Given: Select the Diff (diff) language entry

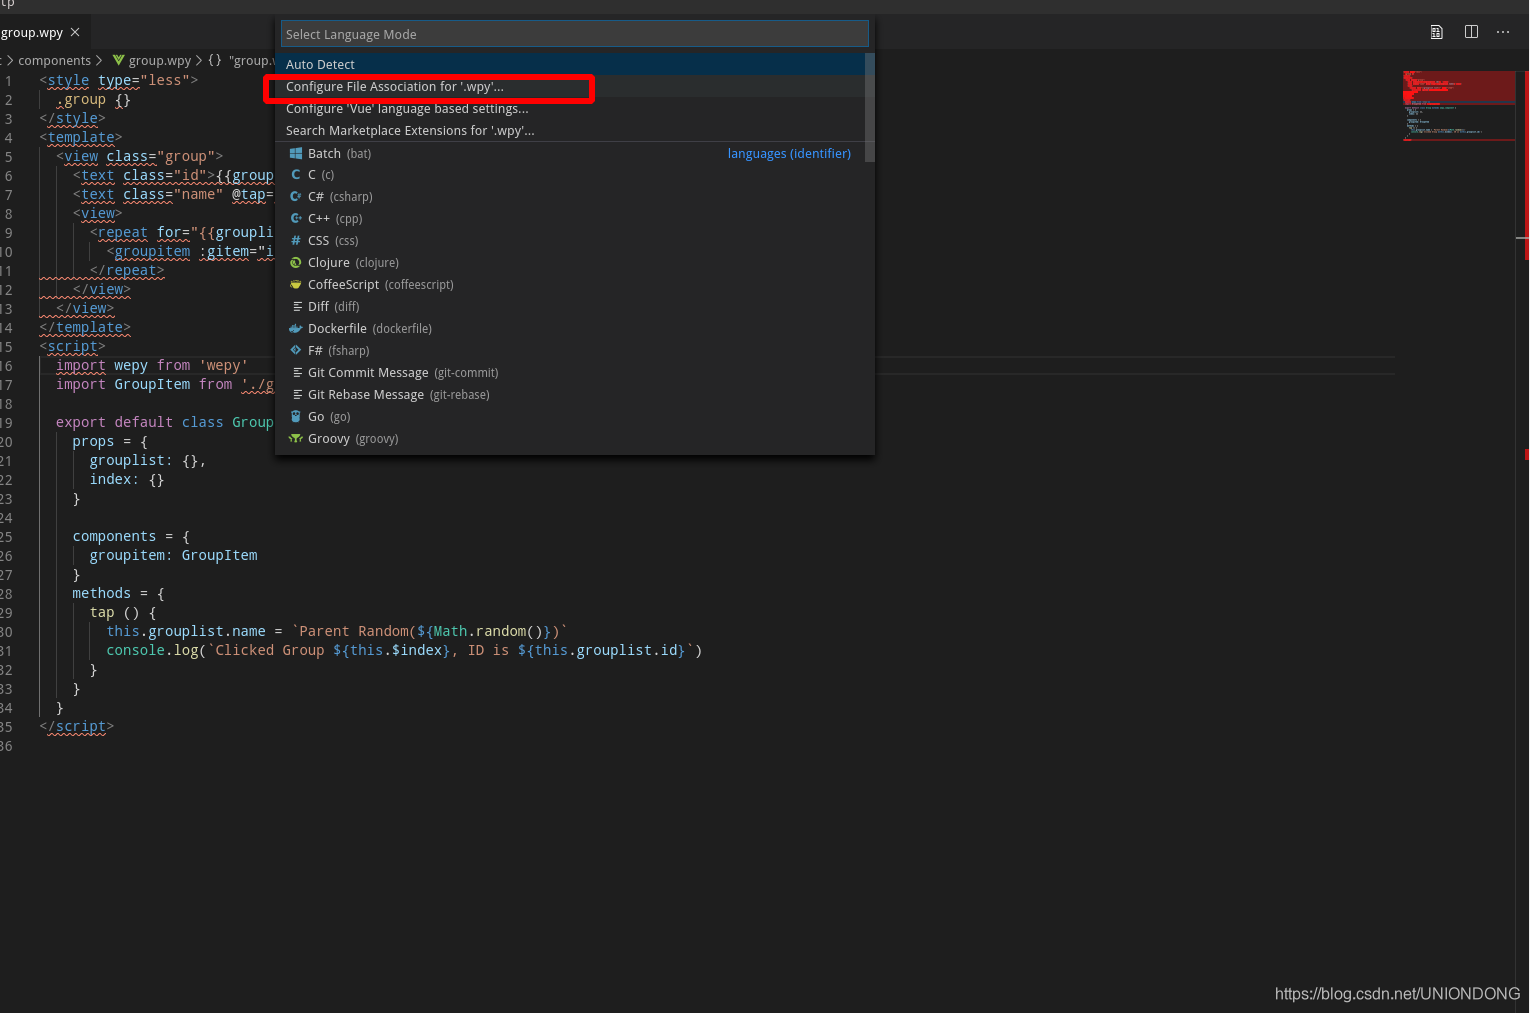Looking at the screenshot, I should [x=570, y=307].
